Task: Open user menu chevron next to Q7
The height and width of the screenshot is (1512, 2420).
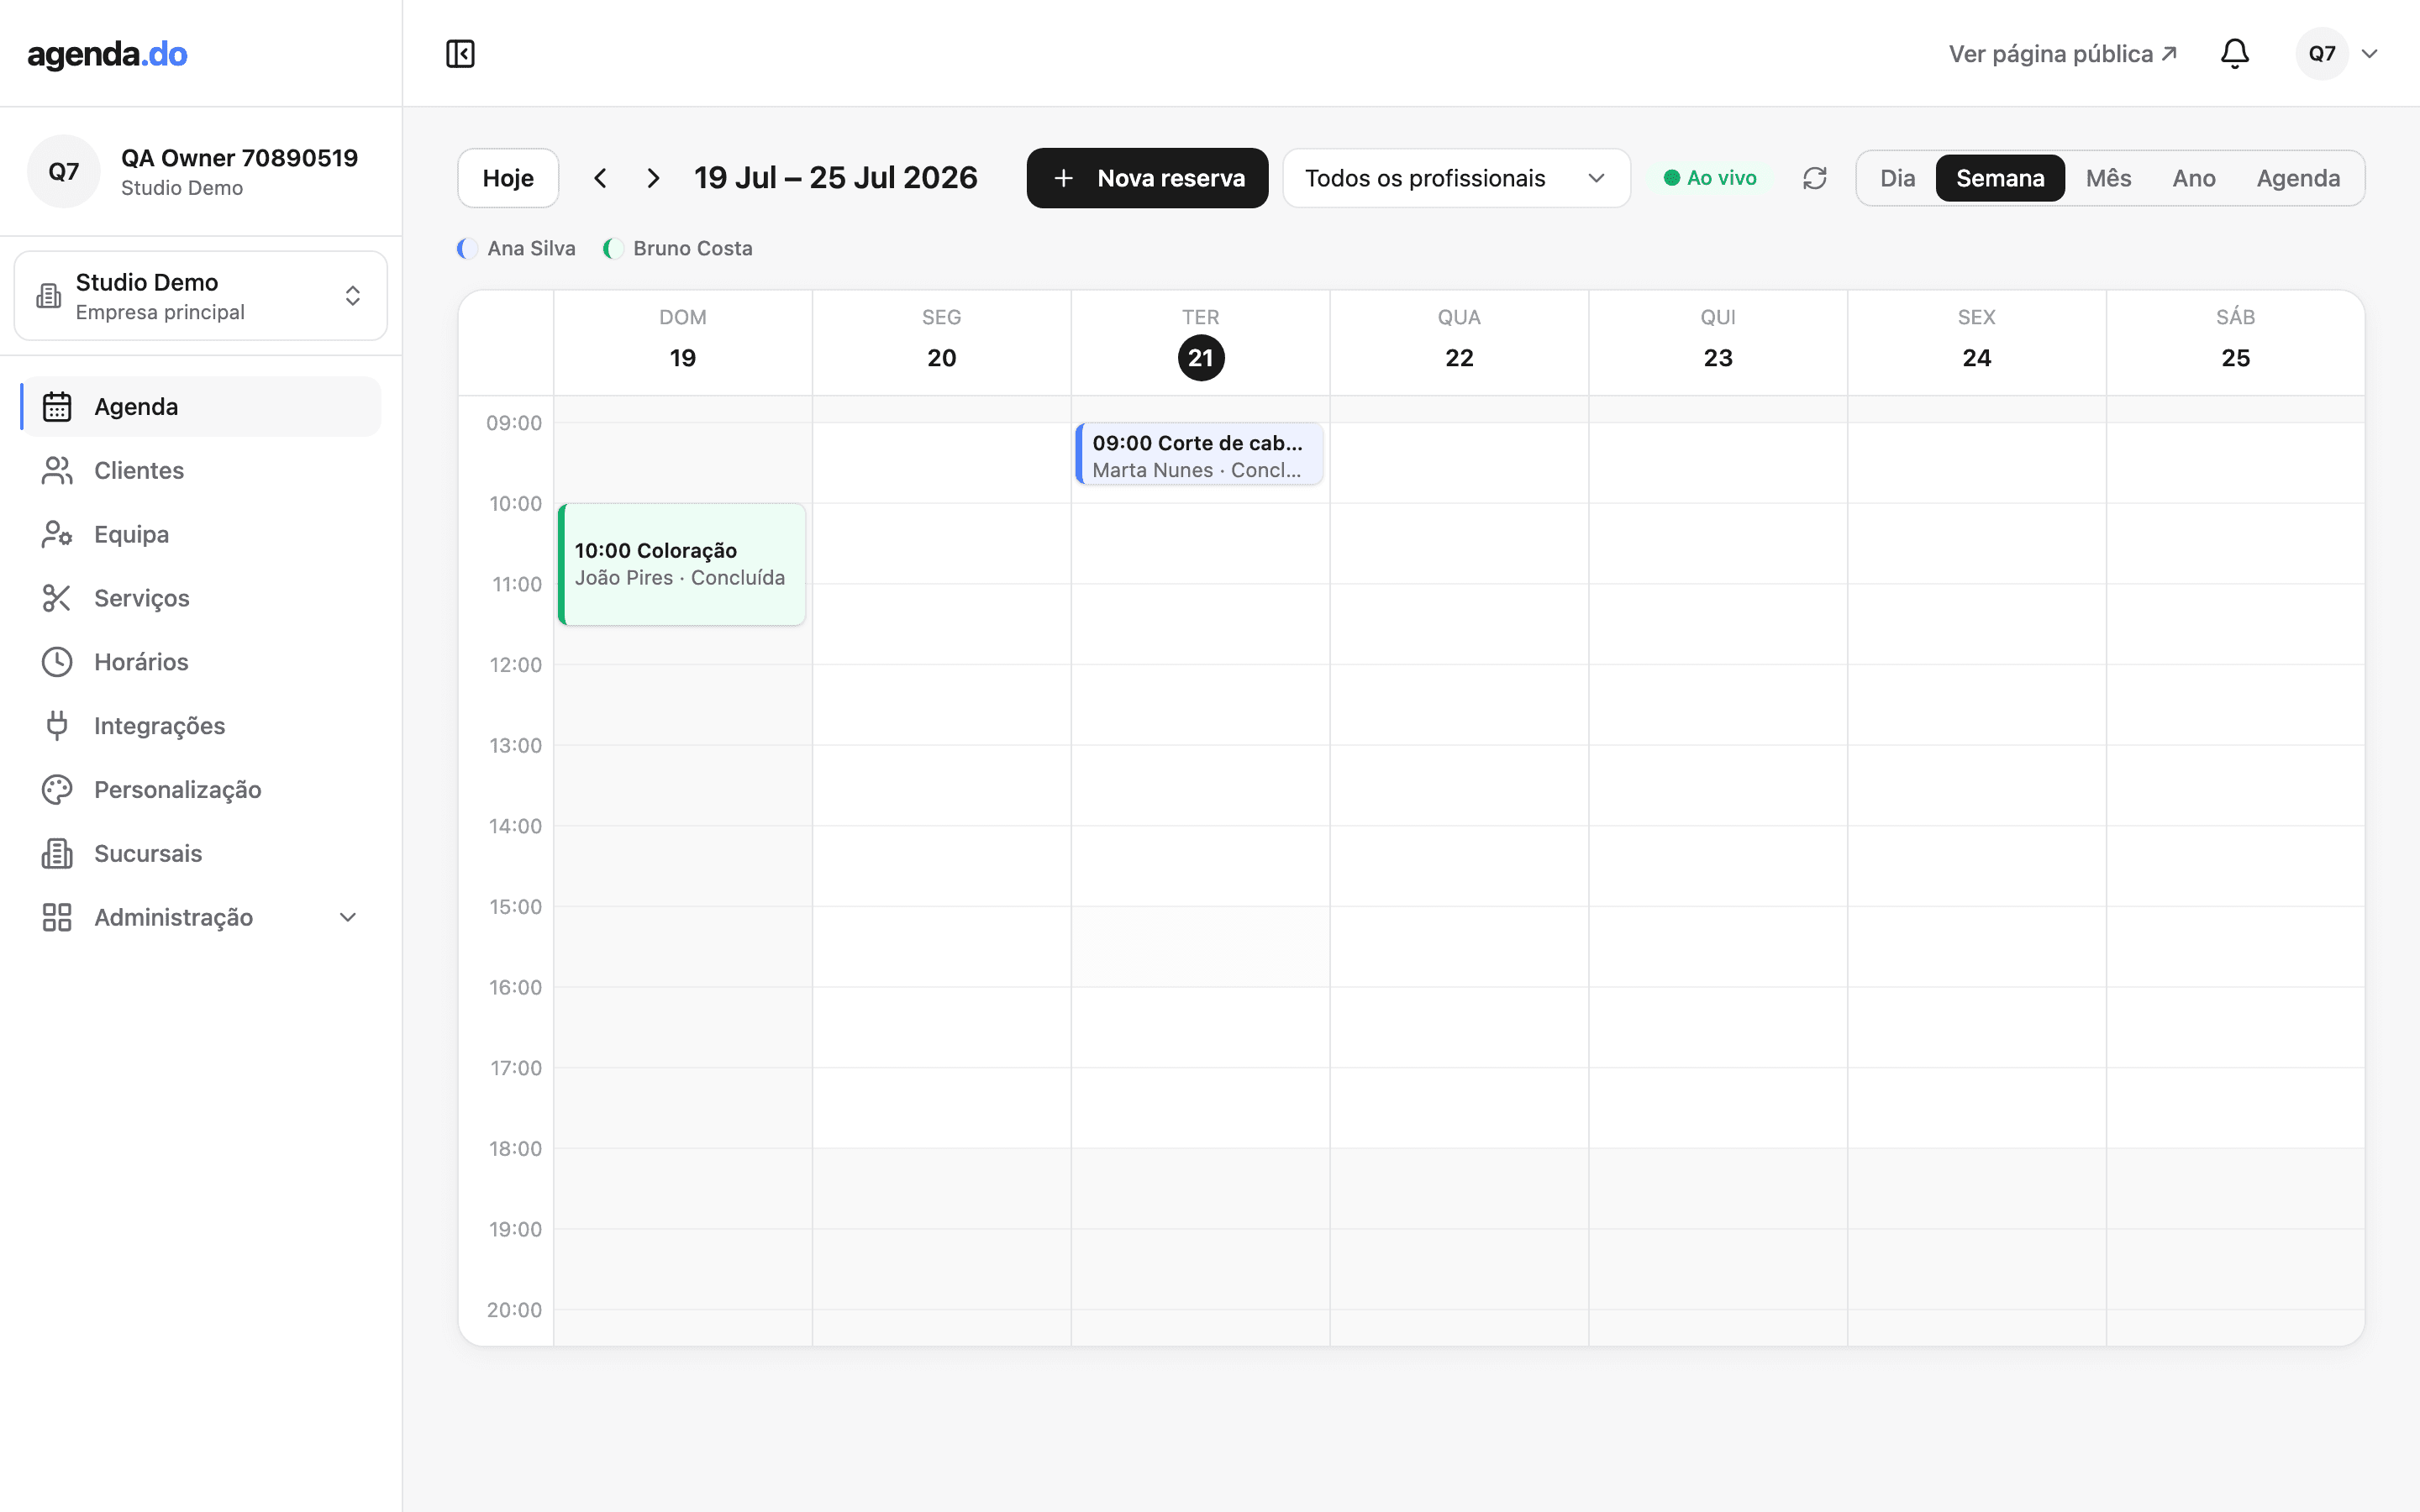Action: [2369, 53]
